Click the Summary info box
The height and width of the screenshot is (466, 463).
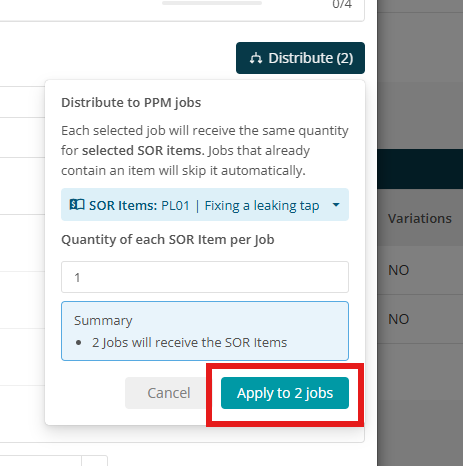pos(205,331)
